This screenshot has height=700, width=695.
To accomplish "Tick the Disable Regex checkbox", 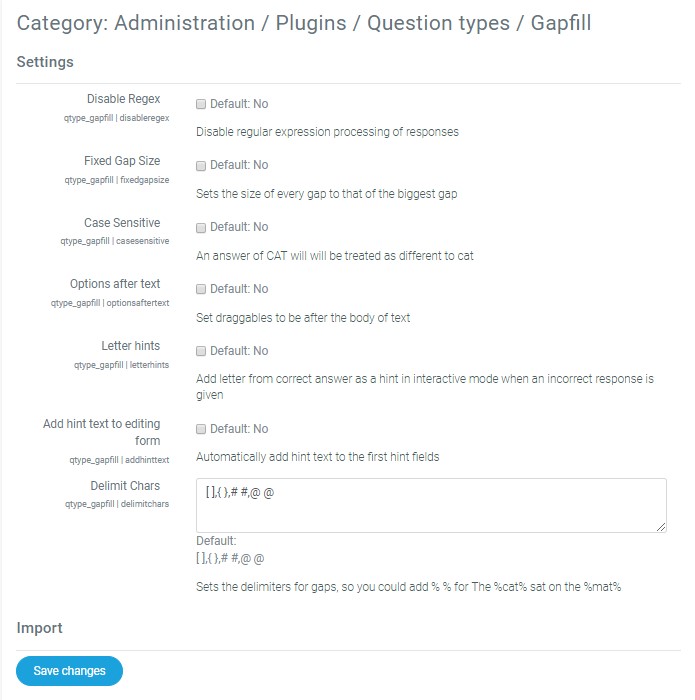I will (x=201, y=104).
